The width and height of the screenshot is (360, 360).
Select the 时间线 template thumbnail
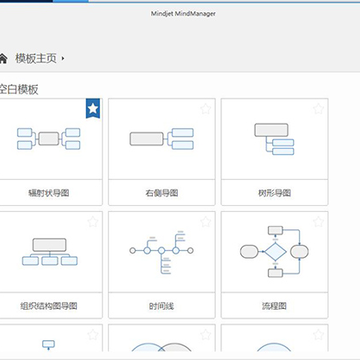pyautogui.click(x=161, y=252)
